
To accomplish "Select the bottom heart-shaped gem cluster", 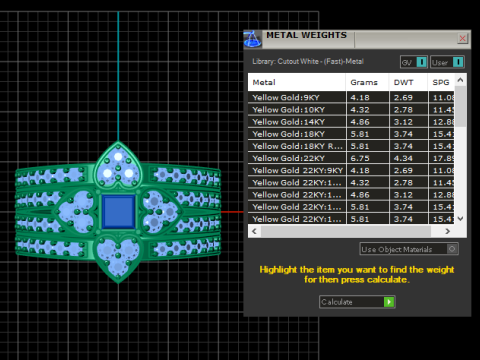I will tap(118, 258).
